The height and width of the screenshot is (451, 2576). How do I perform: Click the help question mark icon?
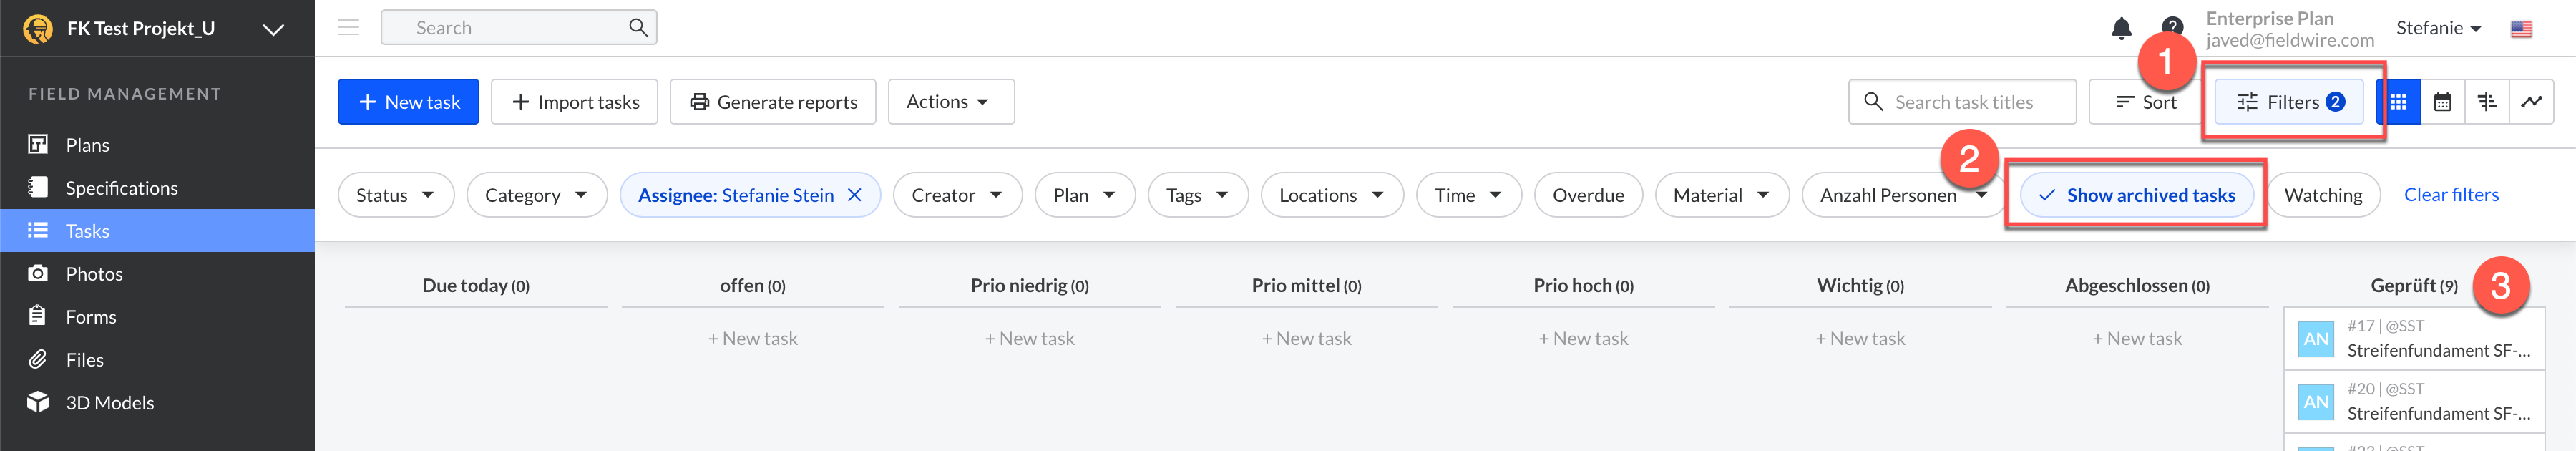pos(2171,26)
